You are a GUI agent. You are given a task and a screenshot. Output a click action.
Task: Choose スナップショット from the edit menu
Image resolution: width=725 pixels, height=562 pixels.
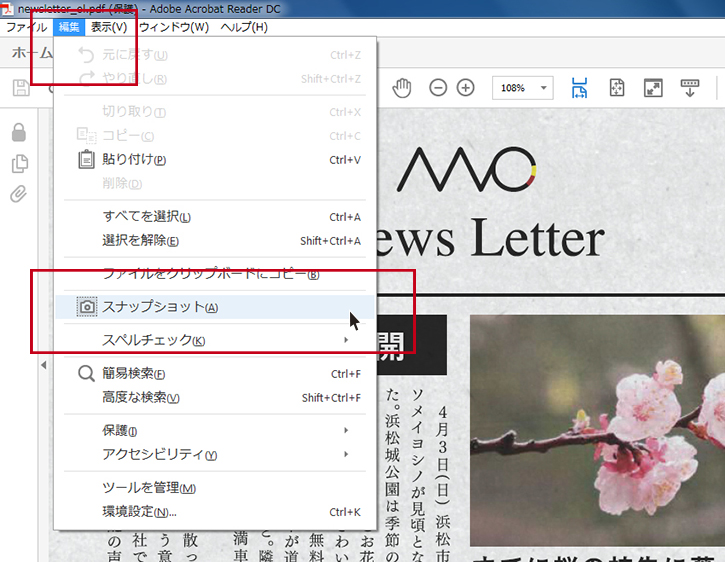[160, 307]
